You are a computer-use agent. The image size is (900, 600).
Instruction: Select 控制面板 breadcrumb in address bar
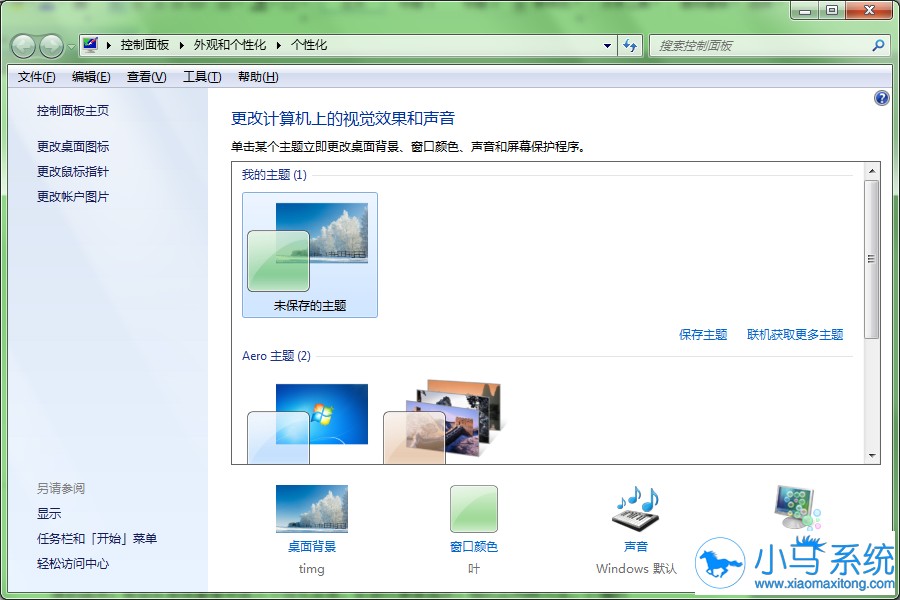[x=145, y=45]
